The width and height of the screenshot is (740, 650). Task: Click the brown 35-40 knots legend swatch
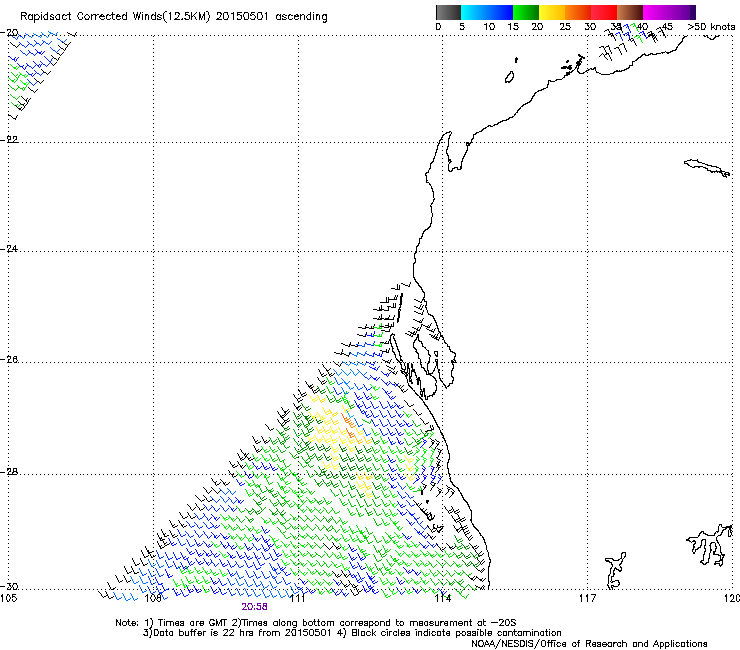[x=630, y=12]
